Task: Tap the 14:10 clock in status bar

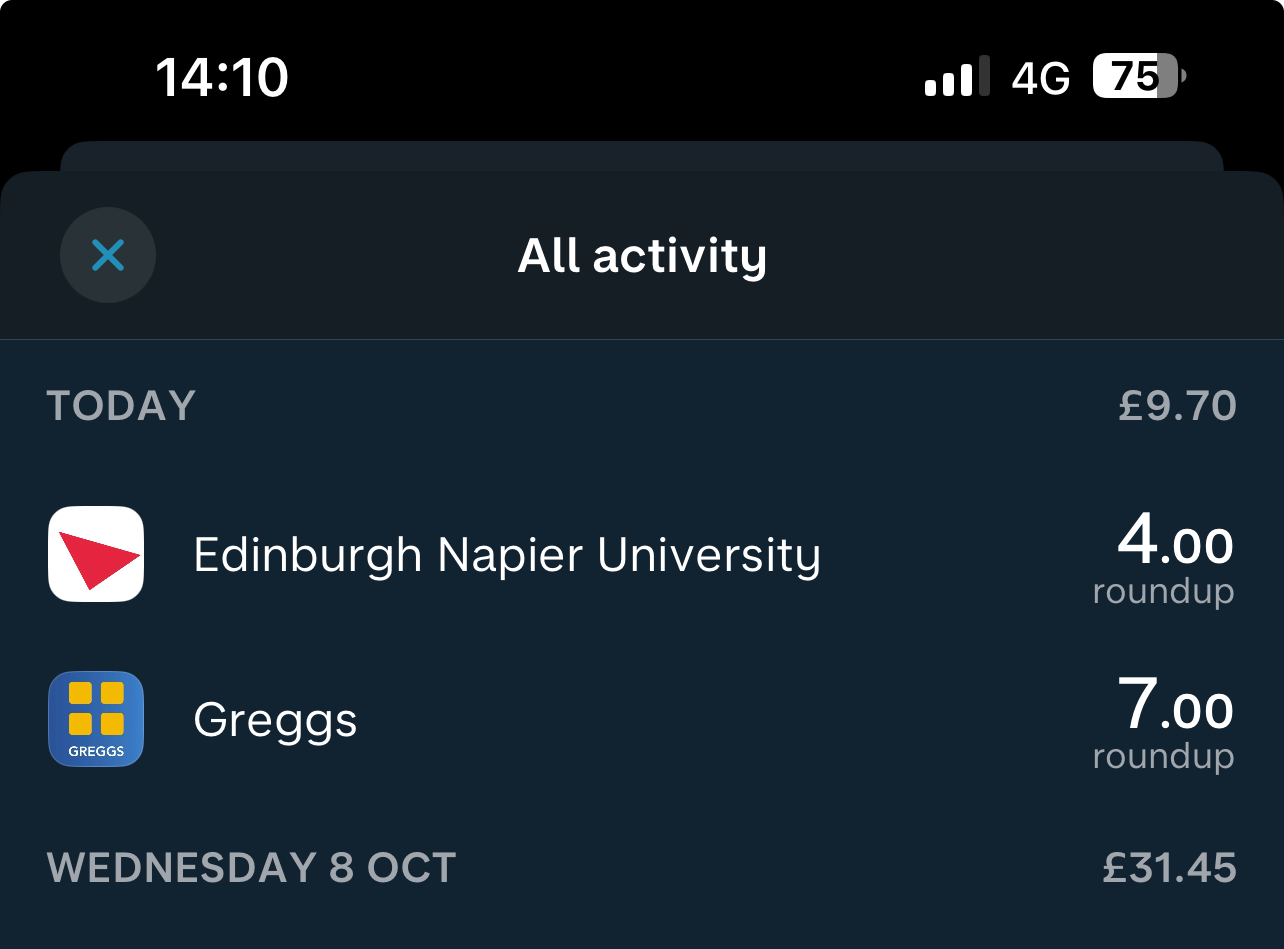Action: pyautogui.click(x=222, y=77)
